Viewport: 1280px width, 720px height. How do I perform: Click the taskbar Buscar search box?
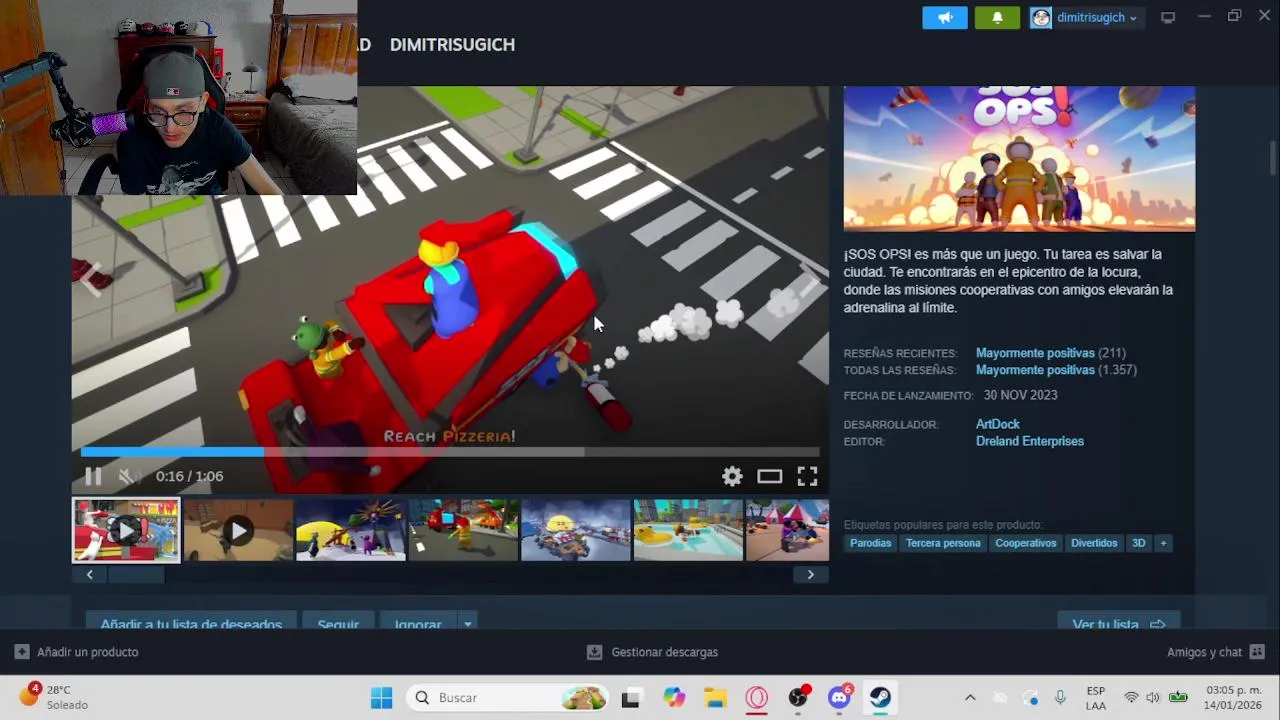click(509, 698)
